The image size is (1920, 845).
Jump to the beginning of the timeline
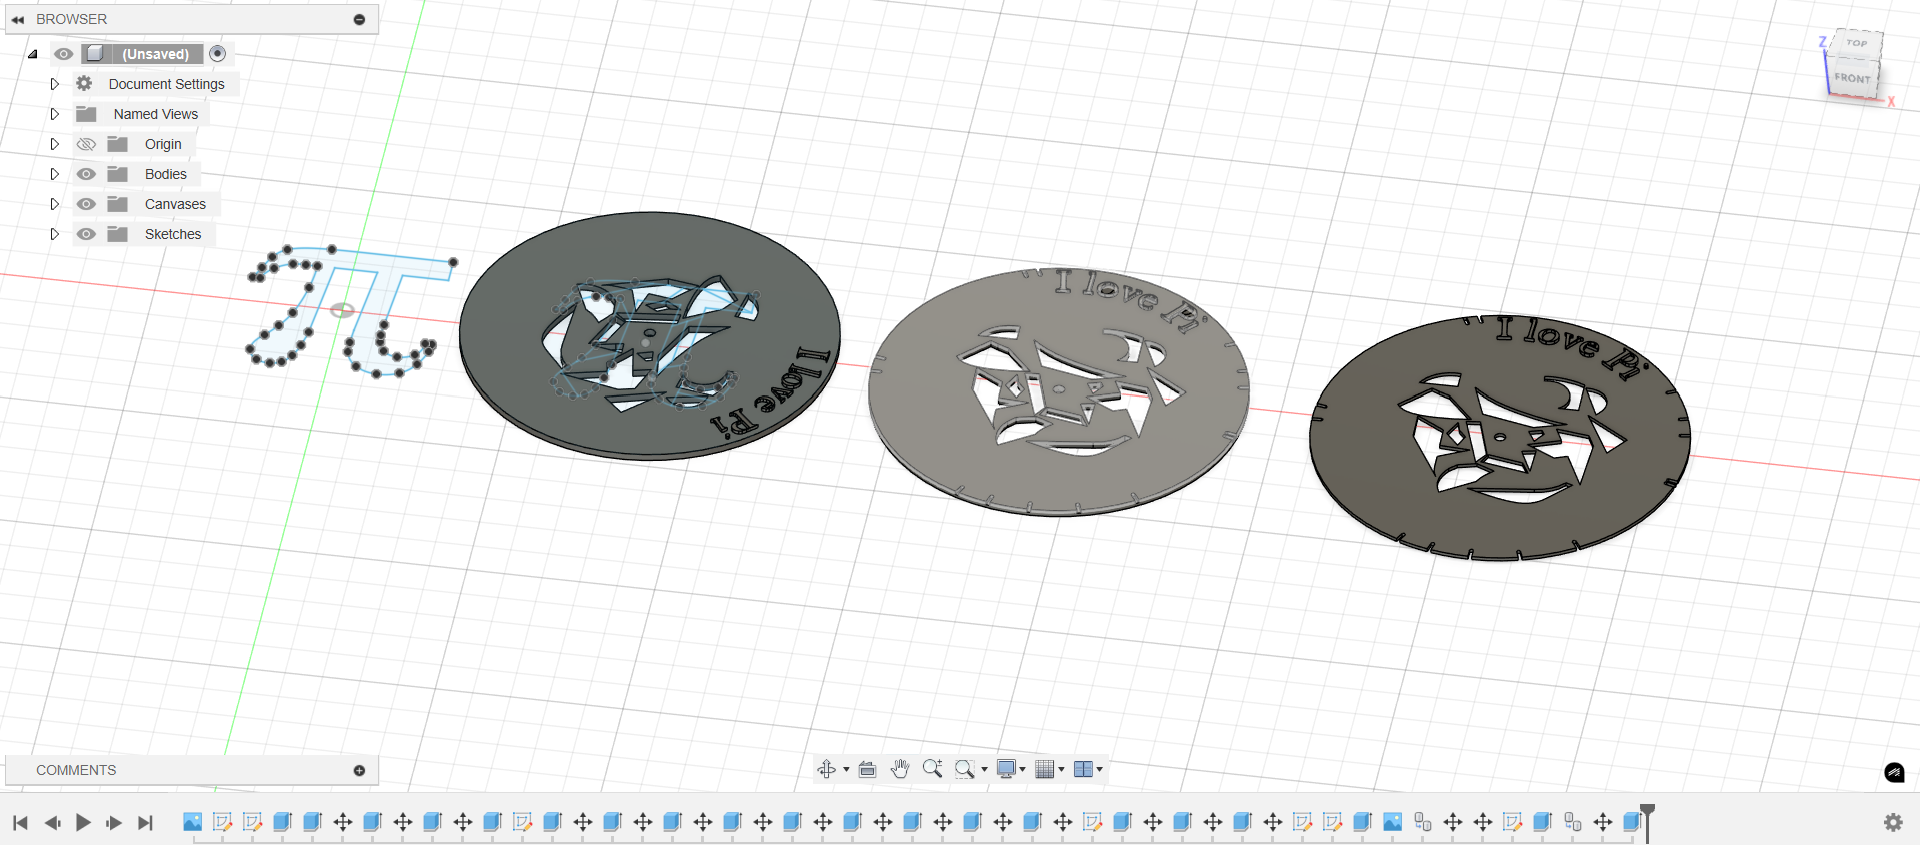tap(20, 822)
